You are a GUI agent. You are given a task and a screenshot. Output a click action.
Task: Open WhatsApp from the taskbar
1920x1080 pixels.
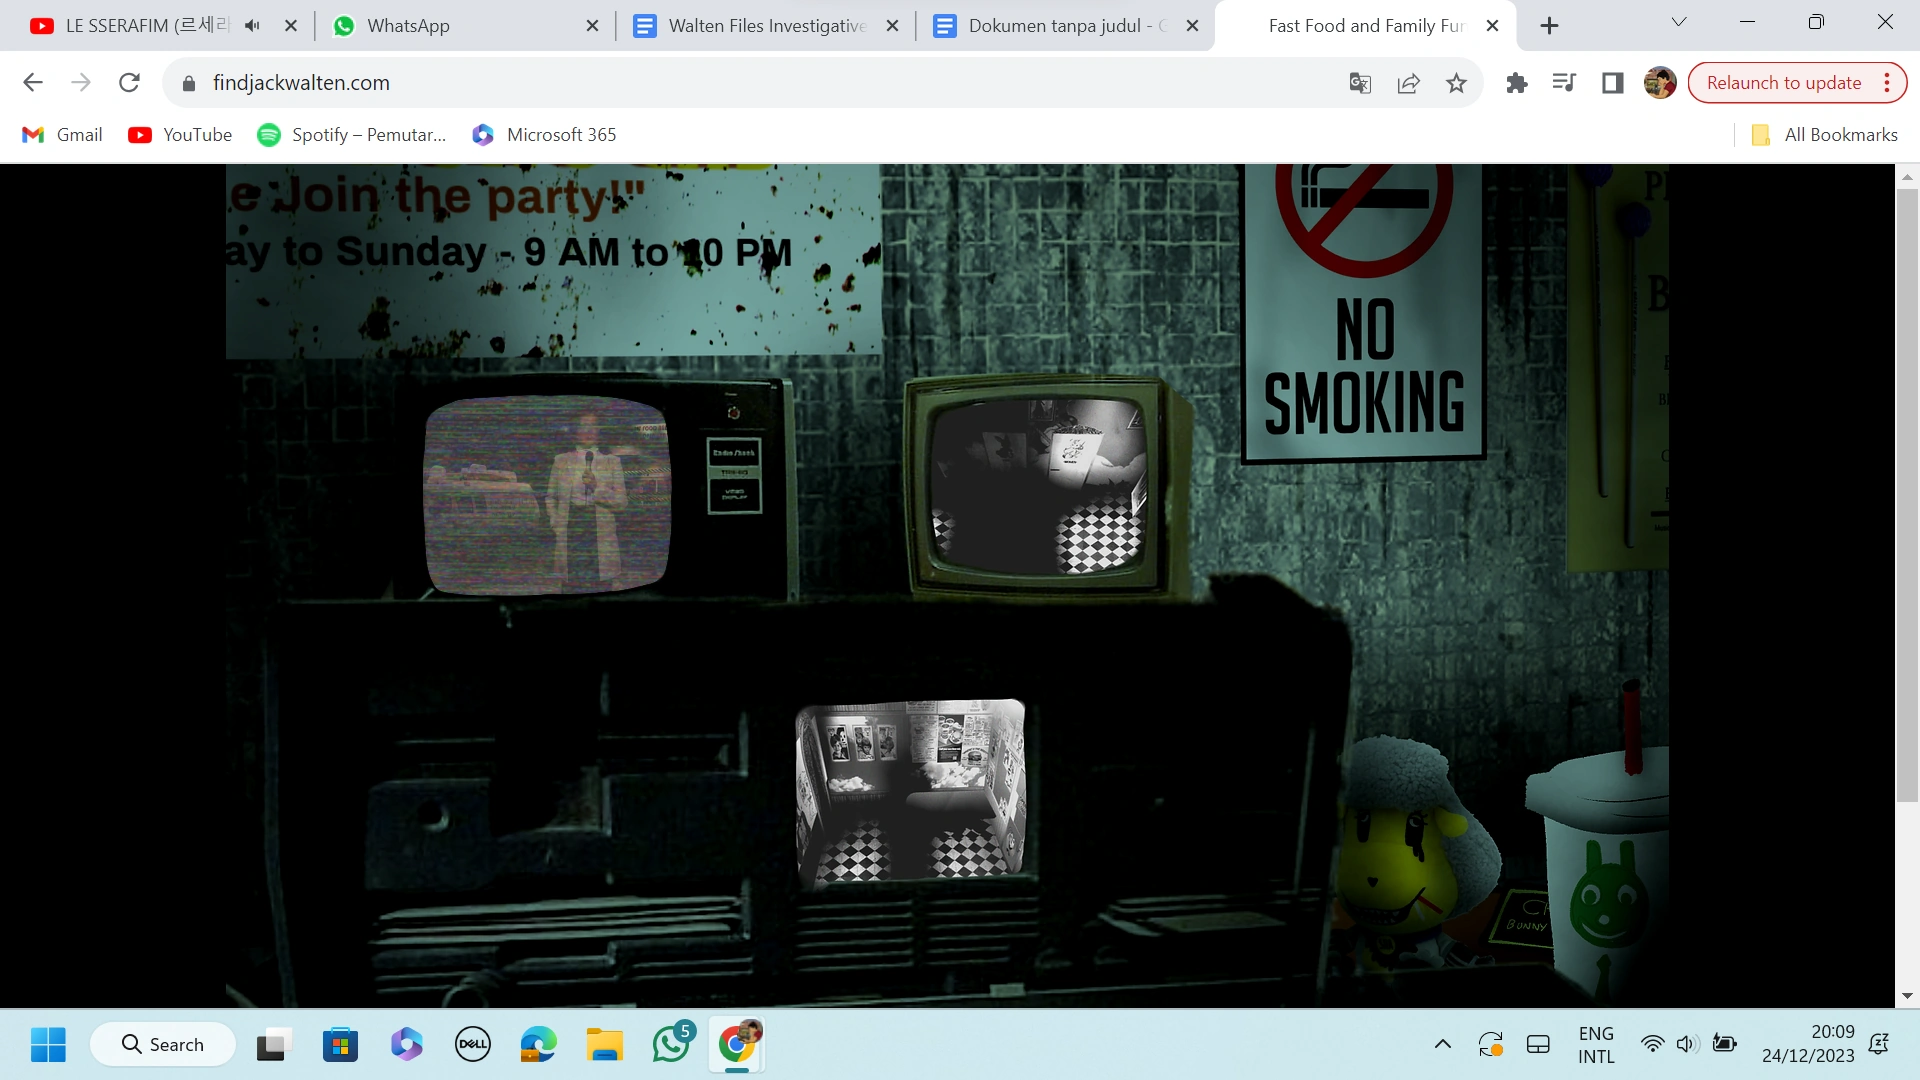click(671, 1044)
